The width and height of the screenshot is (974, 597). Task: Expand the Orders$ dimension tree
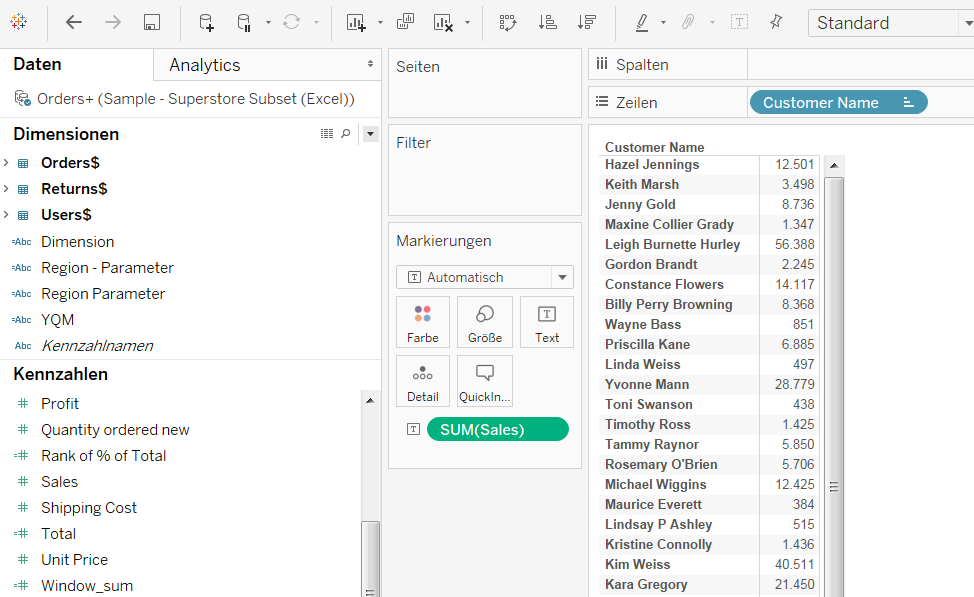pyautogui.click(x=8, y=162)
